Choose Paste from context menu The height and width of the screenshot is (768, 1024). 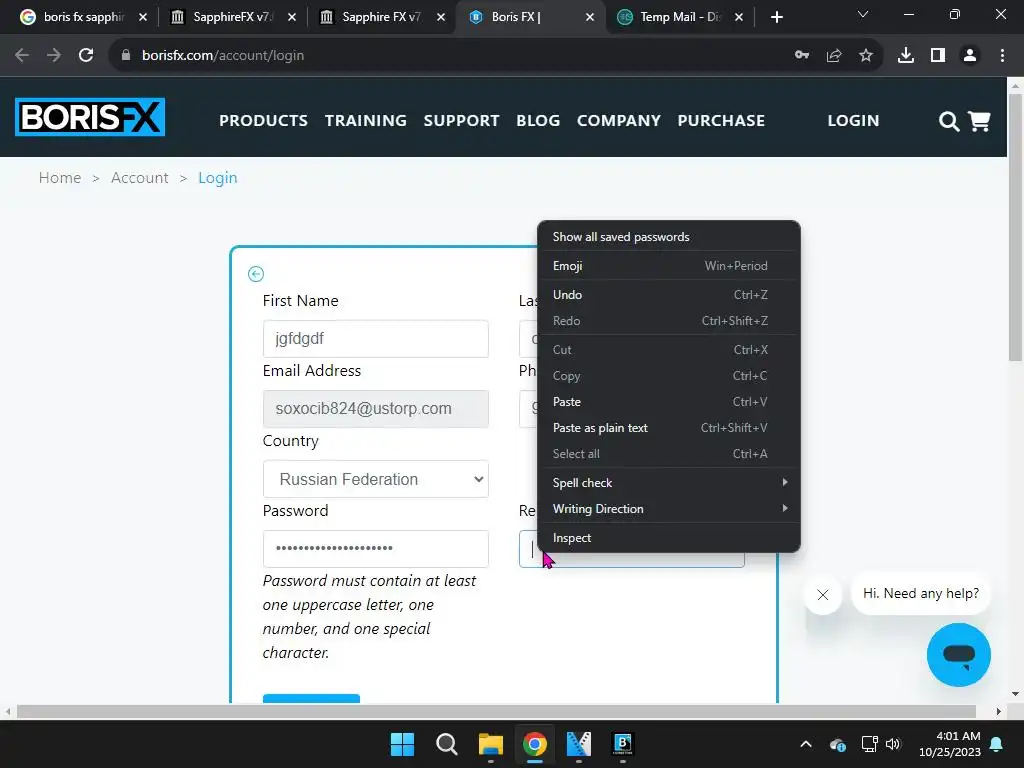tap(669, 402)
